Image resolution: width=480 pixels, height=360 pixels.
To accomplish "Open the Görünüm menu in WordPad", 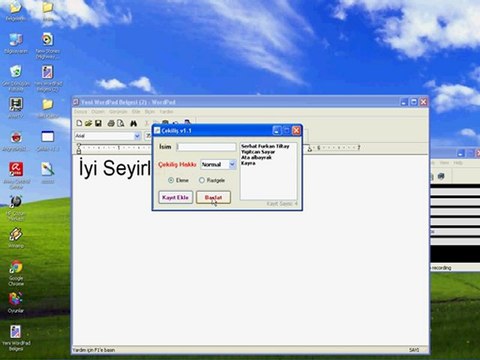I will point(118,112).
